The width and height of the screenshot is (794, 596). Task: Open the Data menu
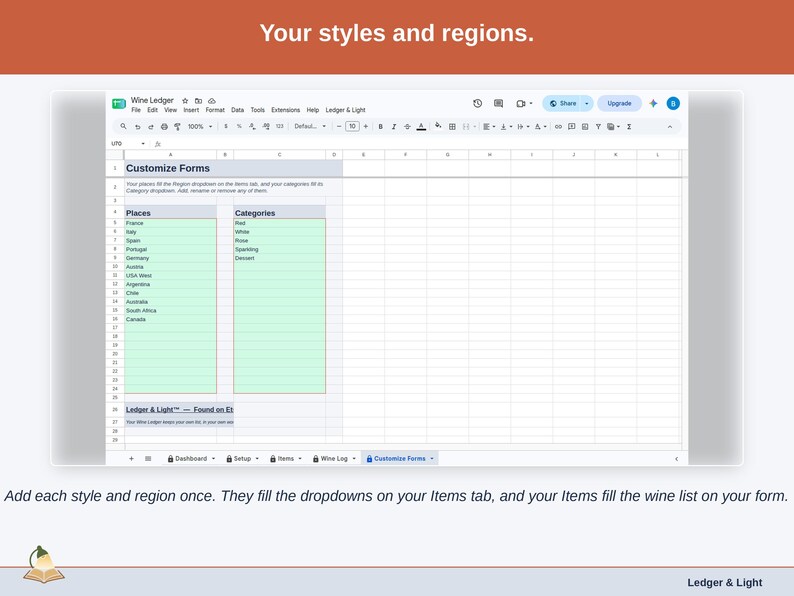tap(237, 110)
